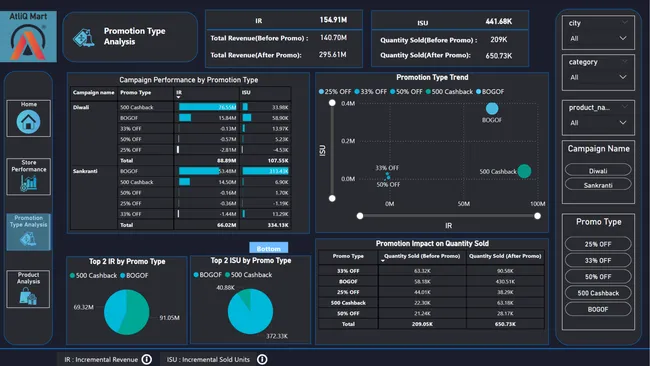The height and width of the screenshot is (366, 650).
Task: Open Store Performance chart icon
Action: [29, 183]
